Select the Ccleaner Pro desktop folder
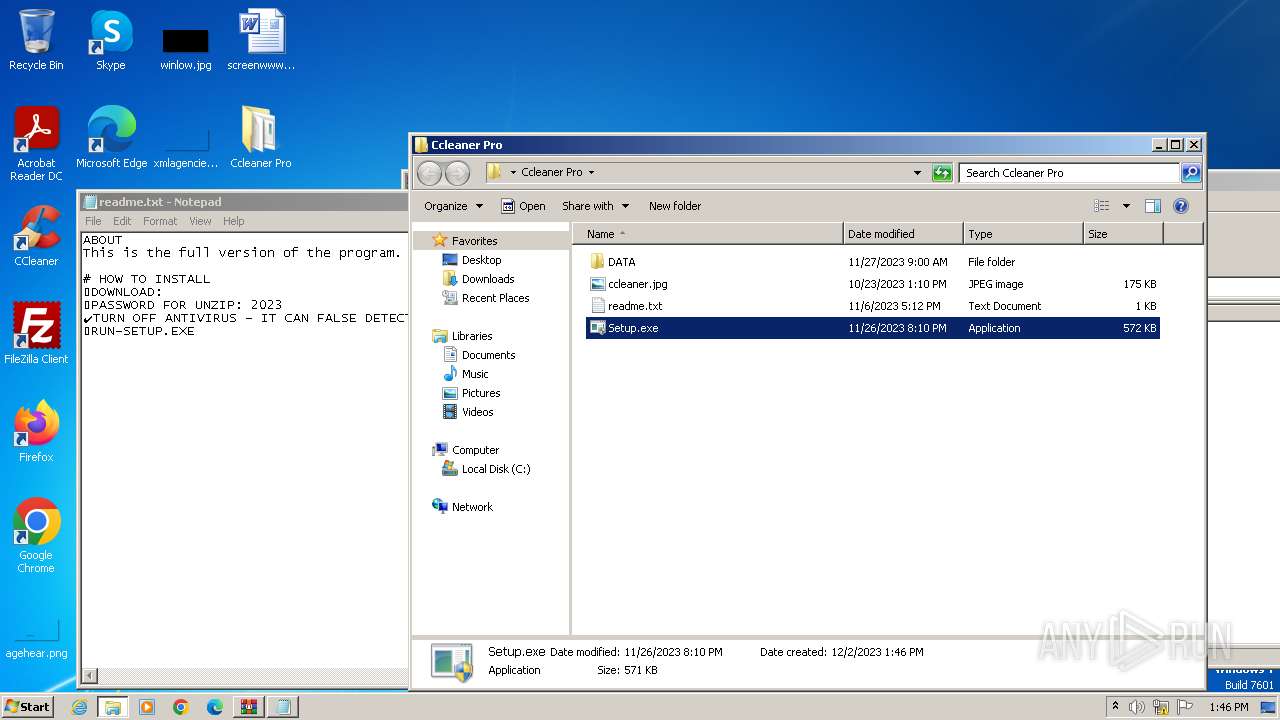Screen dimensions: 1280x720 261,138
